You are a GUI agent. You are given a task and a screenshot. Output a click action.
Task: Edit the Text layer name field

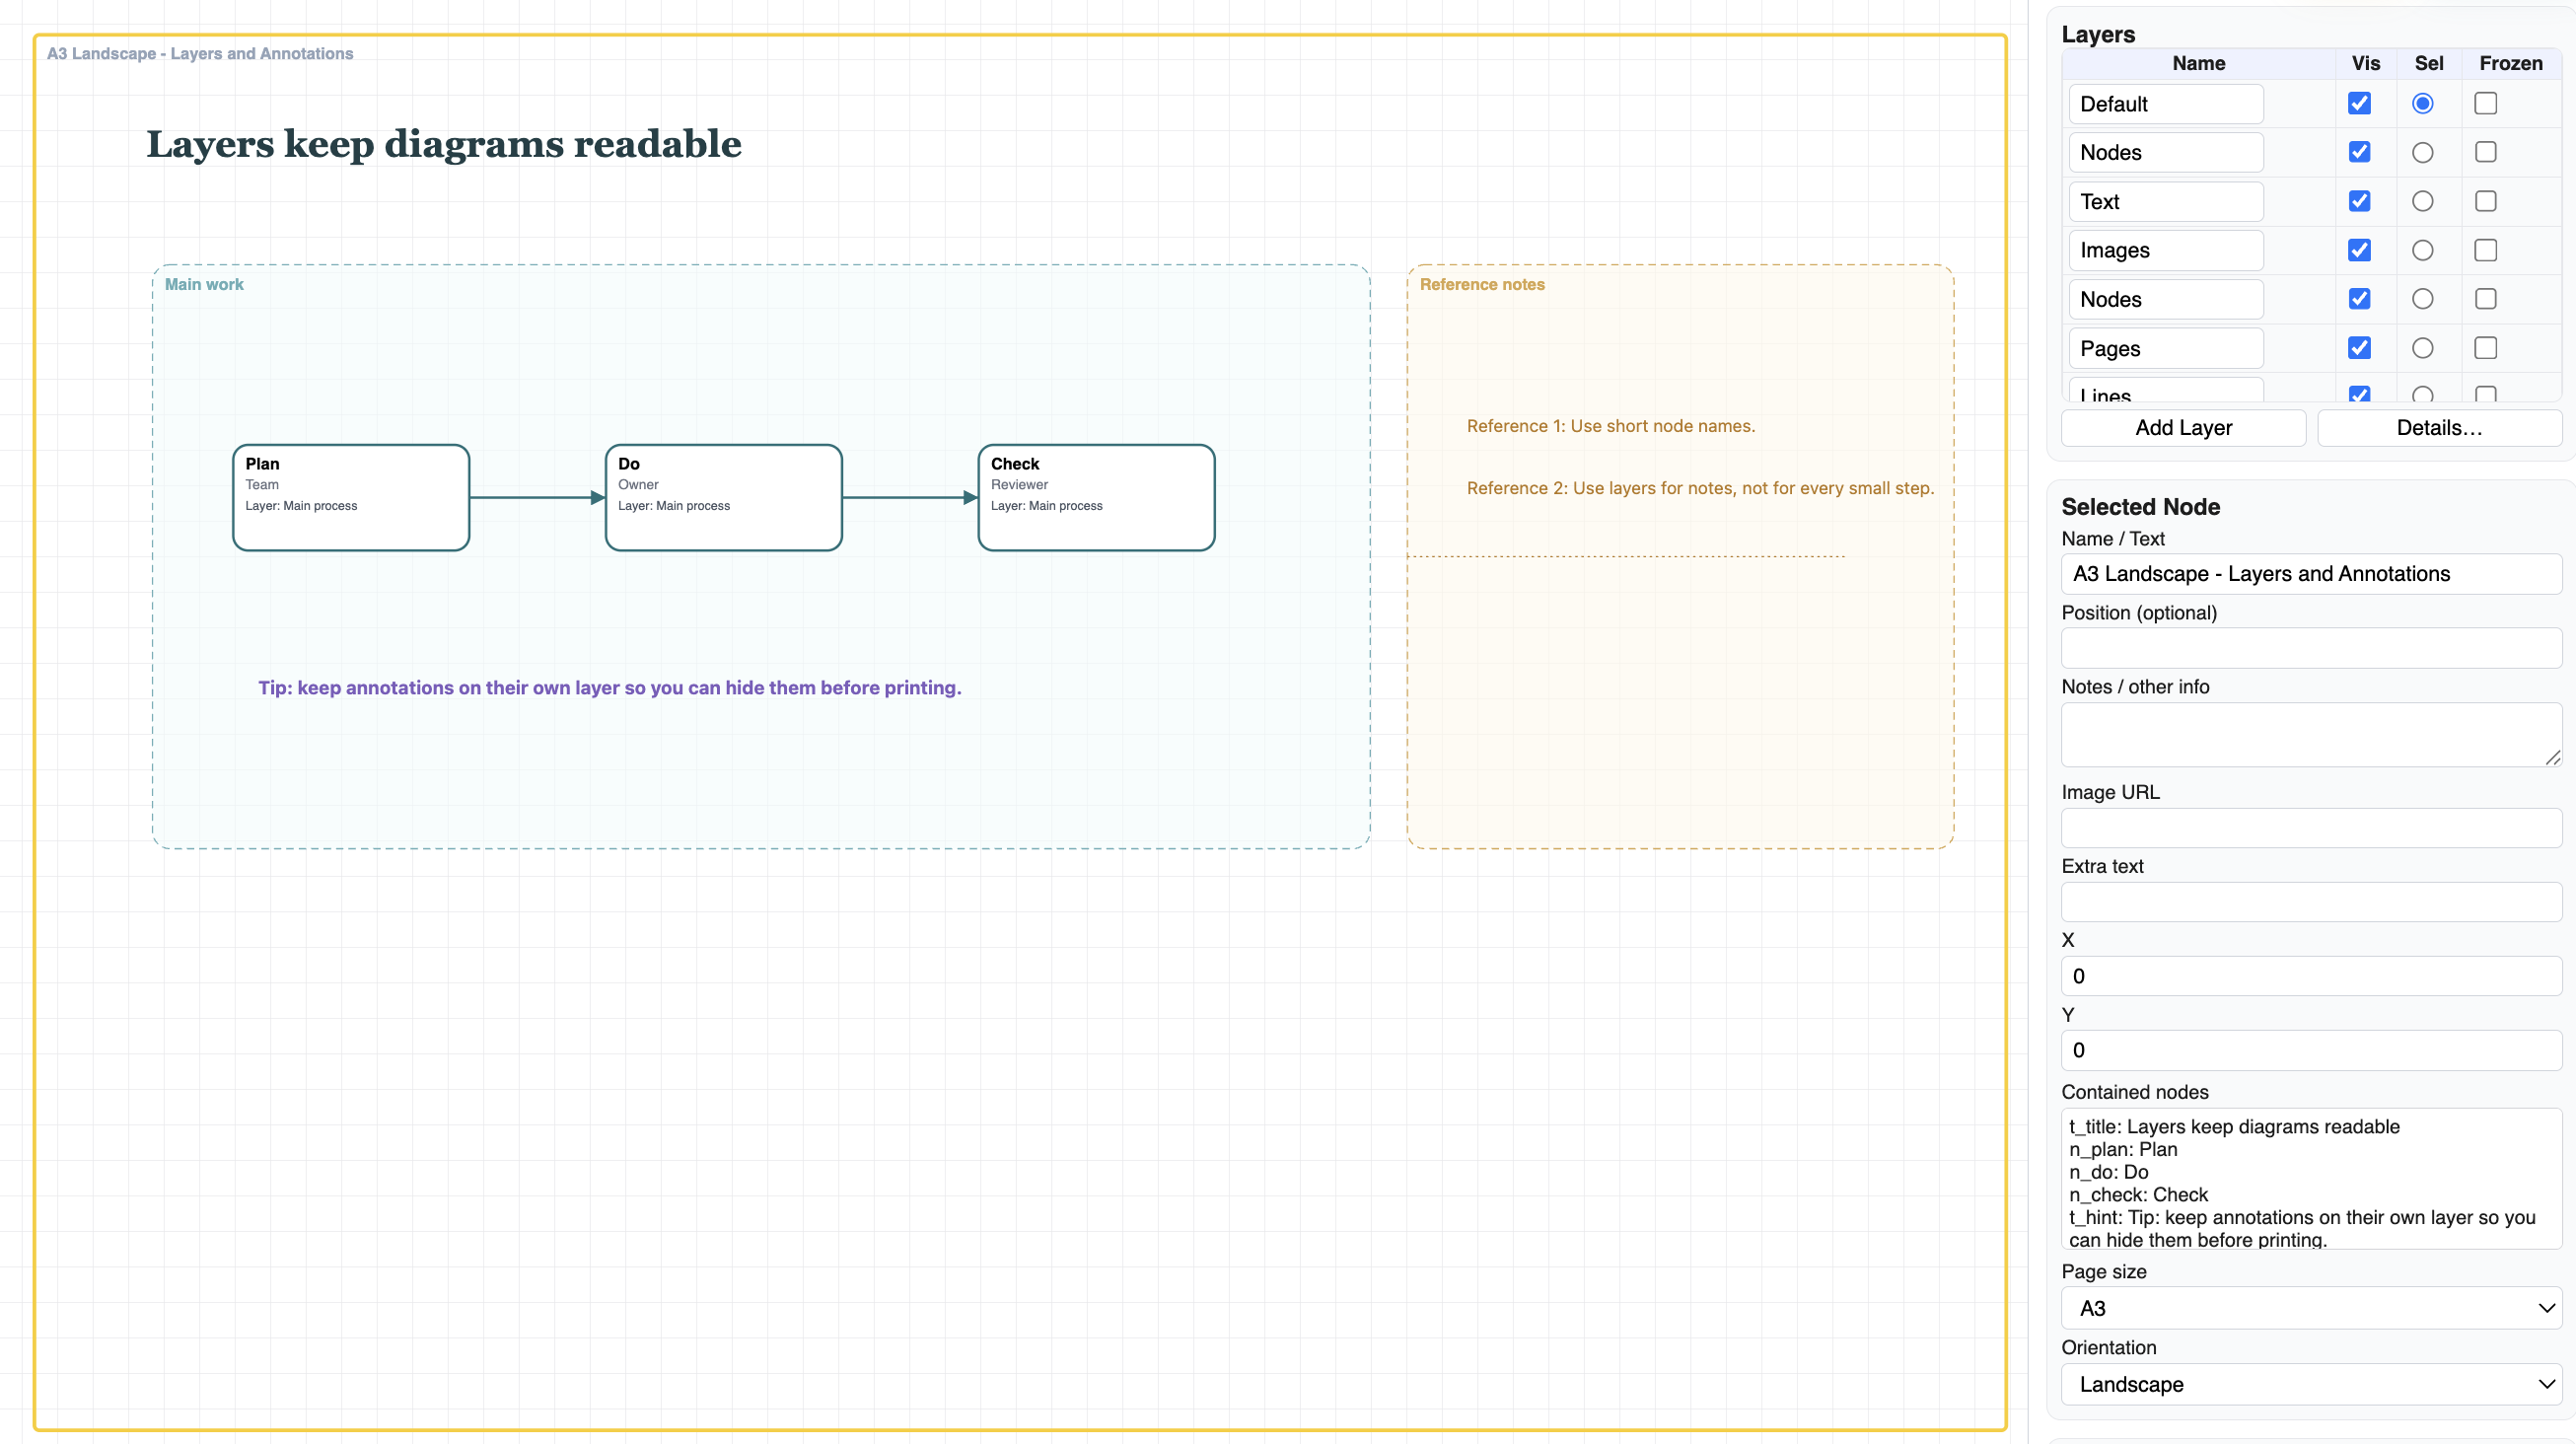[x=2166, y=202]
